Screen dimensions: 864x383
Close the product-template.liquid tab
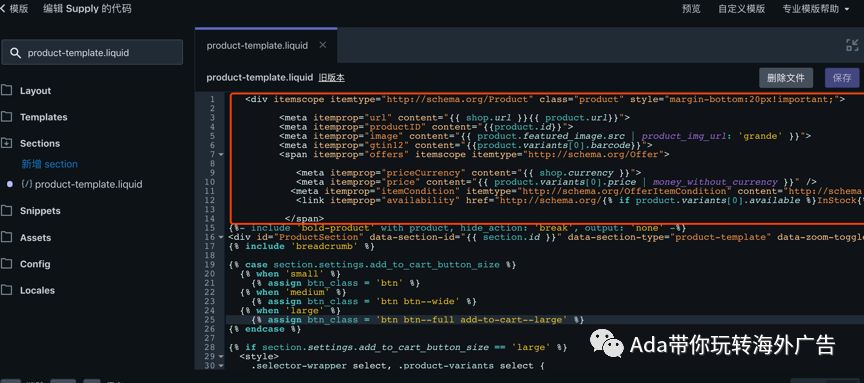[x=323, y=45]
